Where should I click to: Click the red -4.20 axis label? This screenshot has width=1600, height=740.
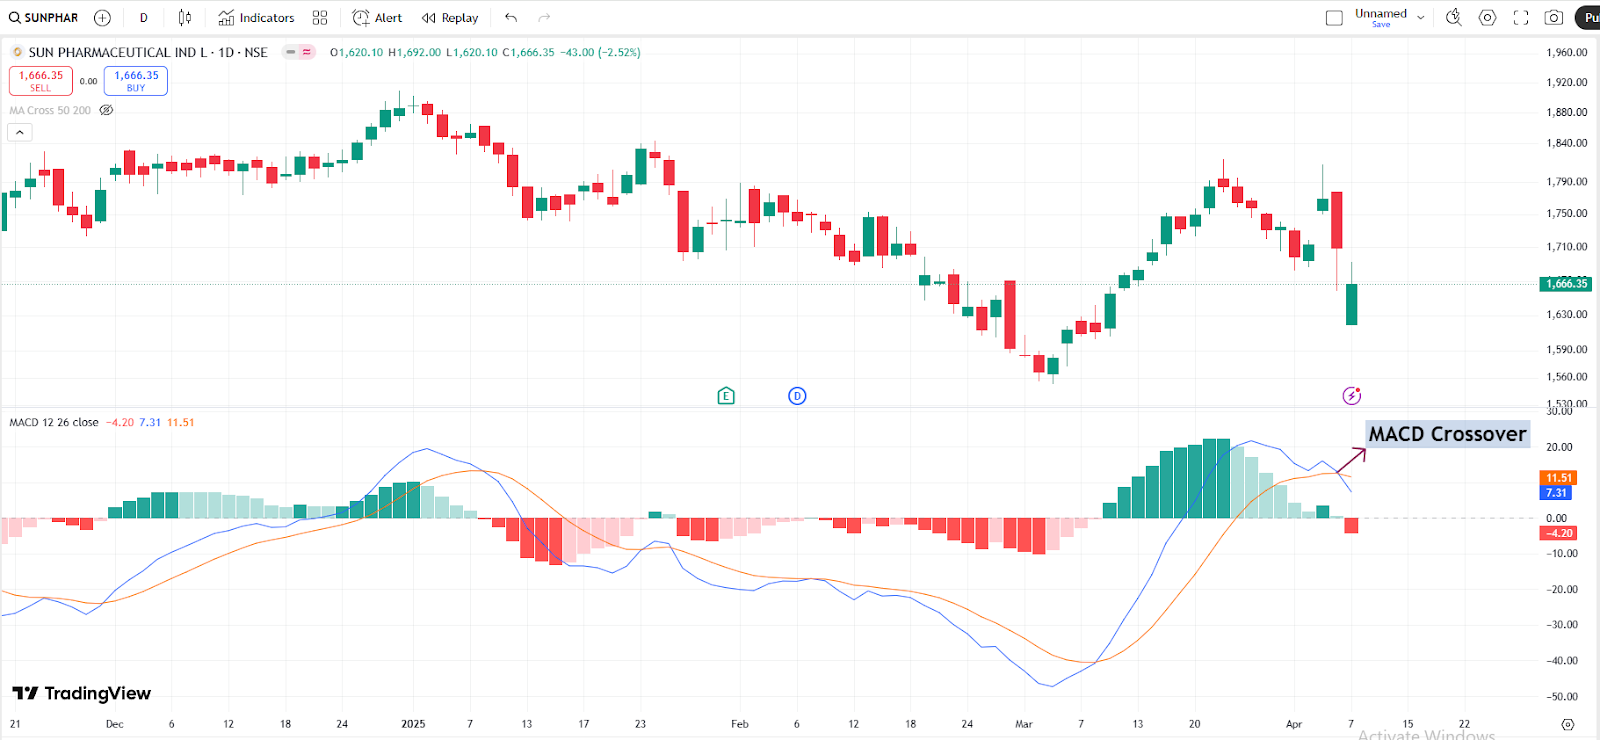pyautogui.click(x=1559, y=533)
